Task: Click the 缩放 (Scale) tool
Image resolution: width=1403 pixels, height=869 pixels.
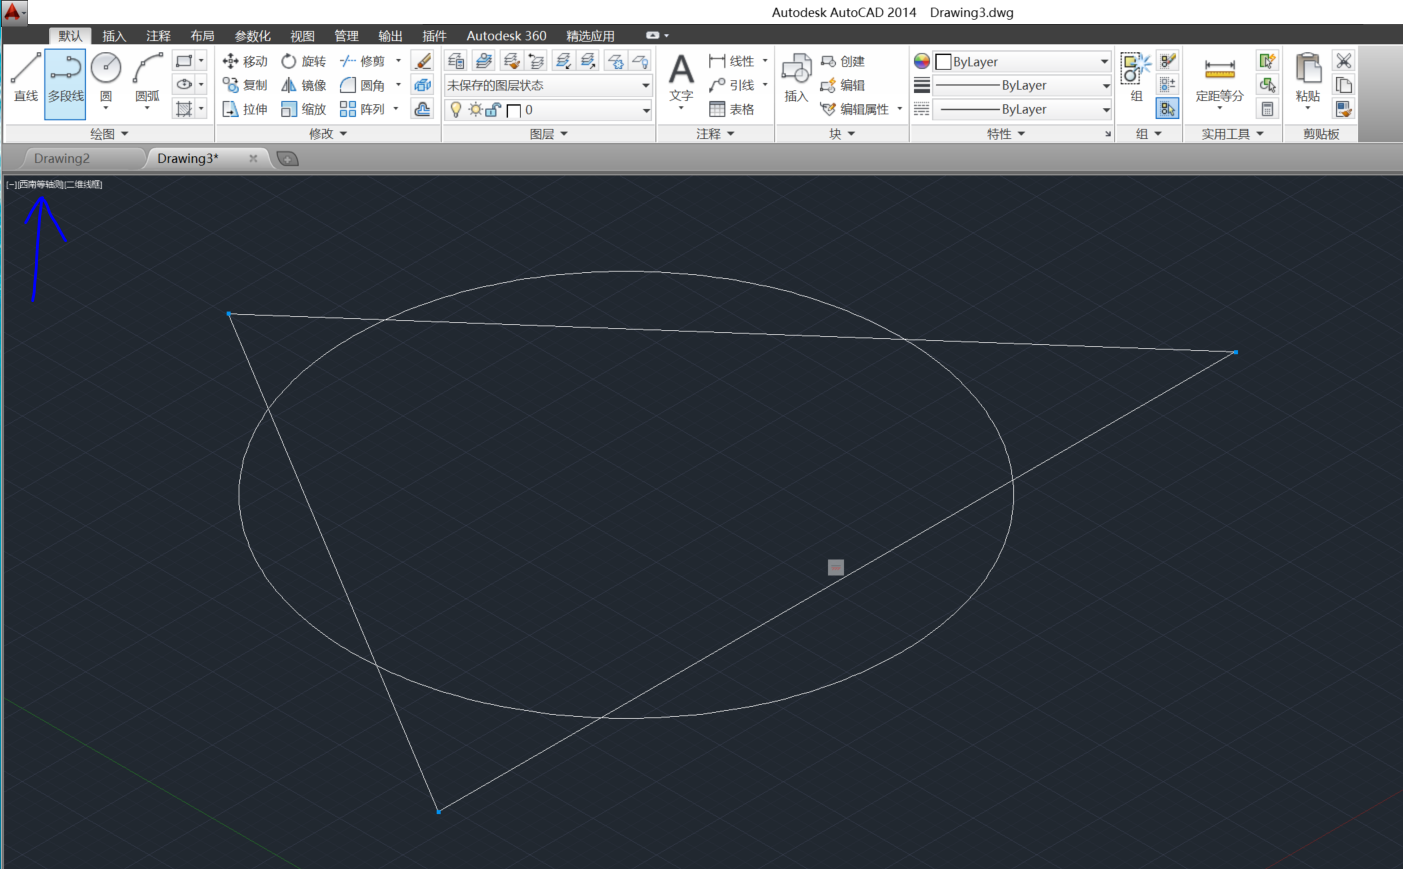Action: (303, 109)
